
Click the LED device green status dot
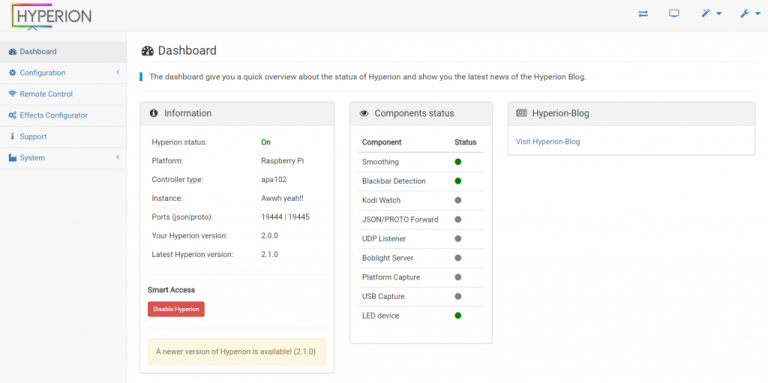tap(458, 315)
